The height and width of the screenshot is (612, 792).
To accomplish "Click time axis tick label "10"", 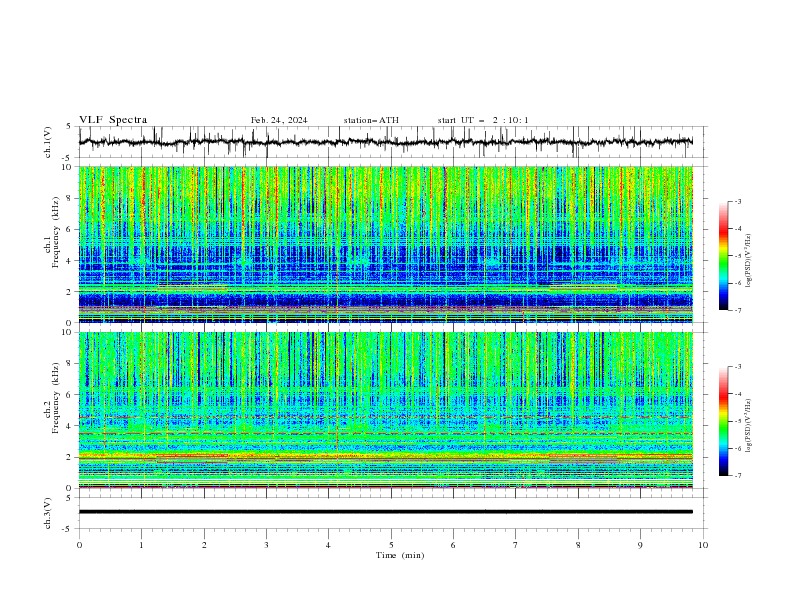I will tap(703, 545).
